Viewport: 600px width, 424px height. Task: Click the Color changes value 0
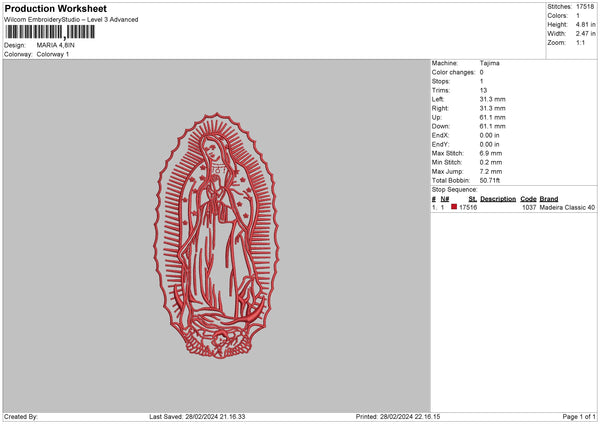[x=481, y=72]
